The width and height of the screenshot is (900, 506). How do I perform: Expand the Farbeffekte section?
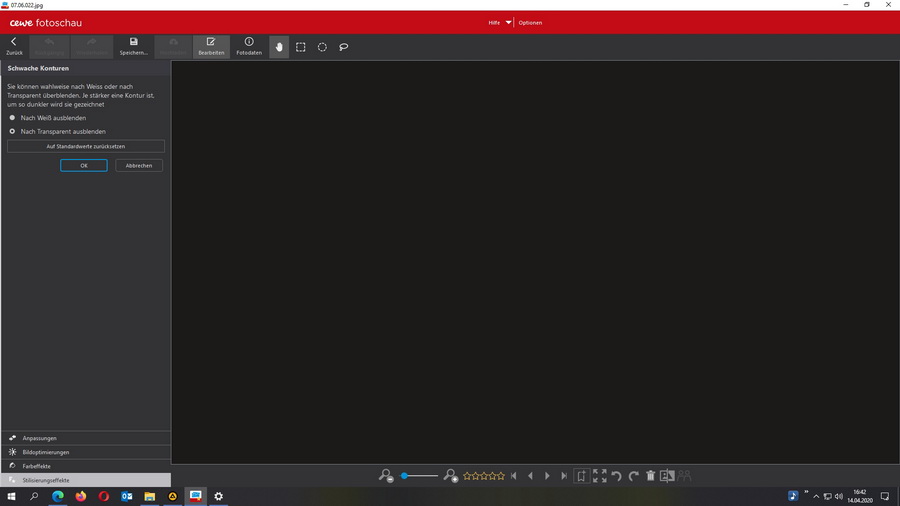coord(86,466)
